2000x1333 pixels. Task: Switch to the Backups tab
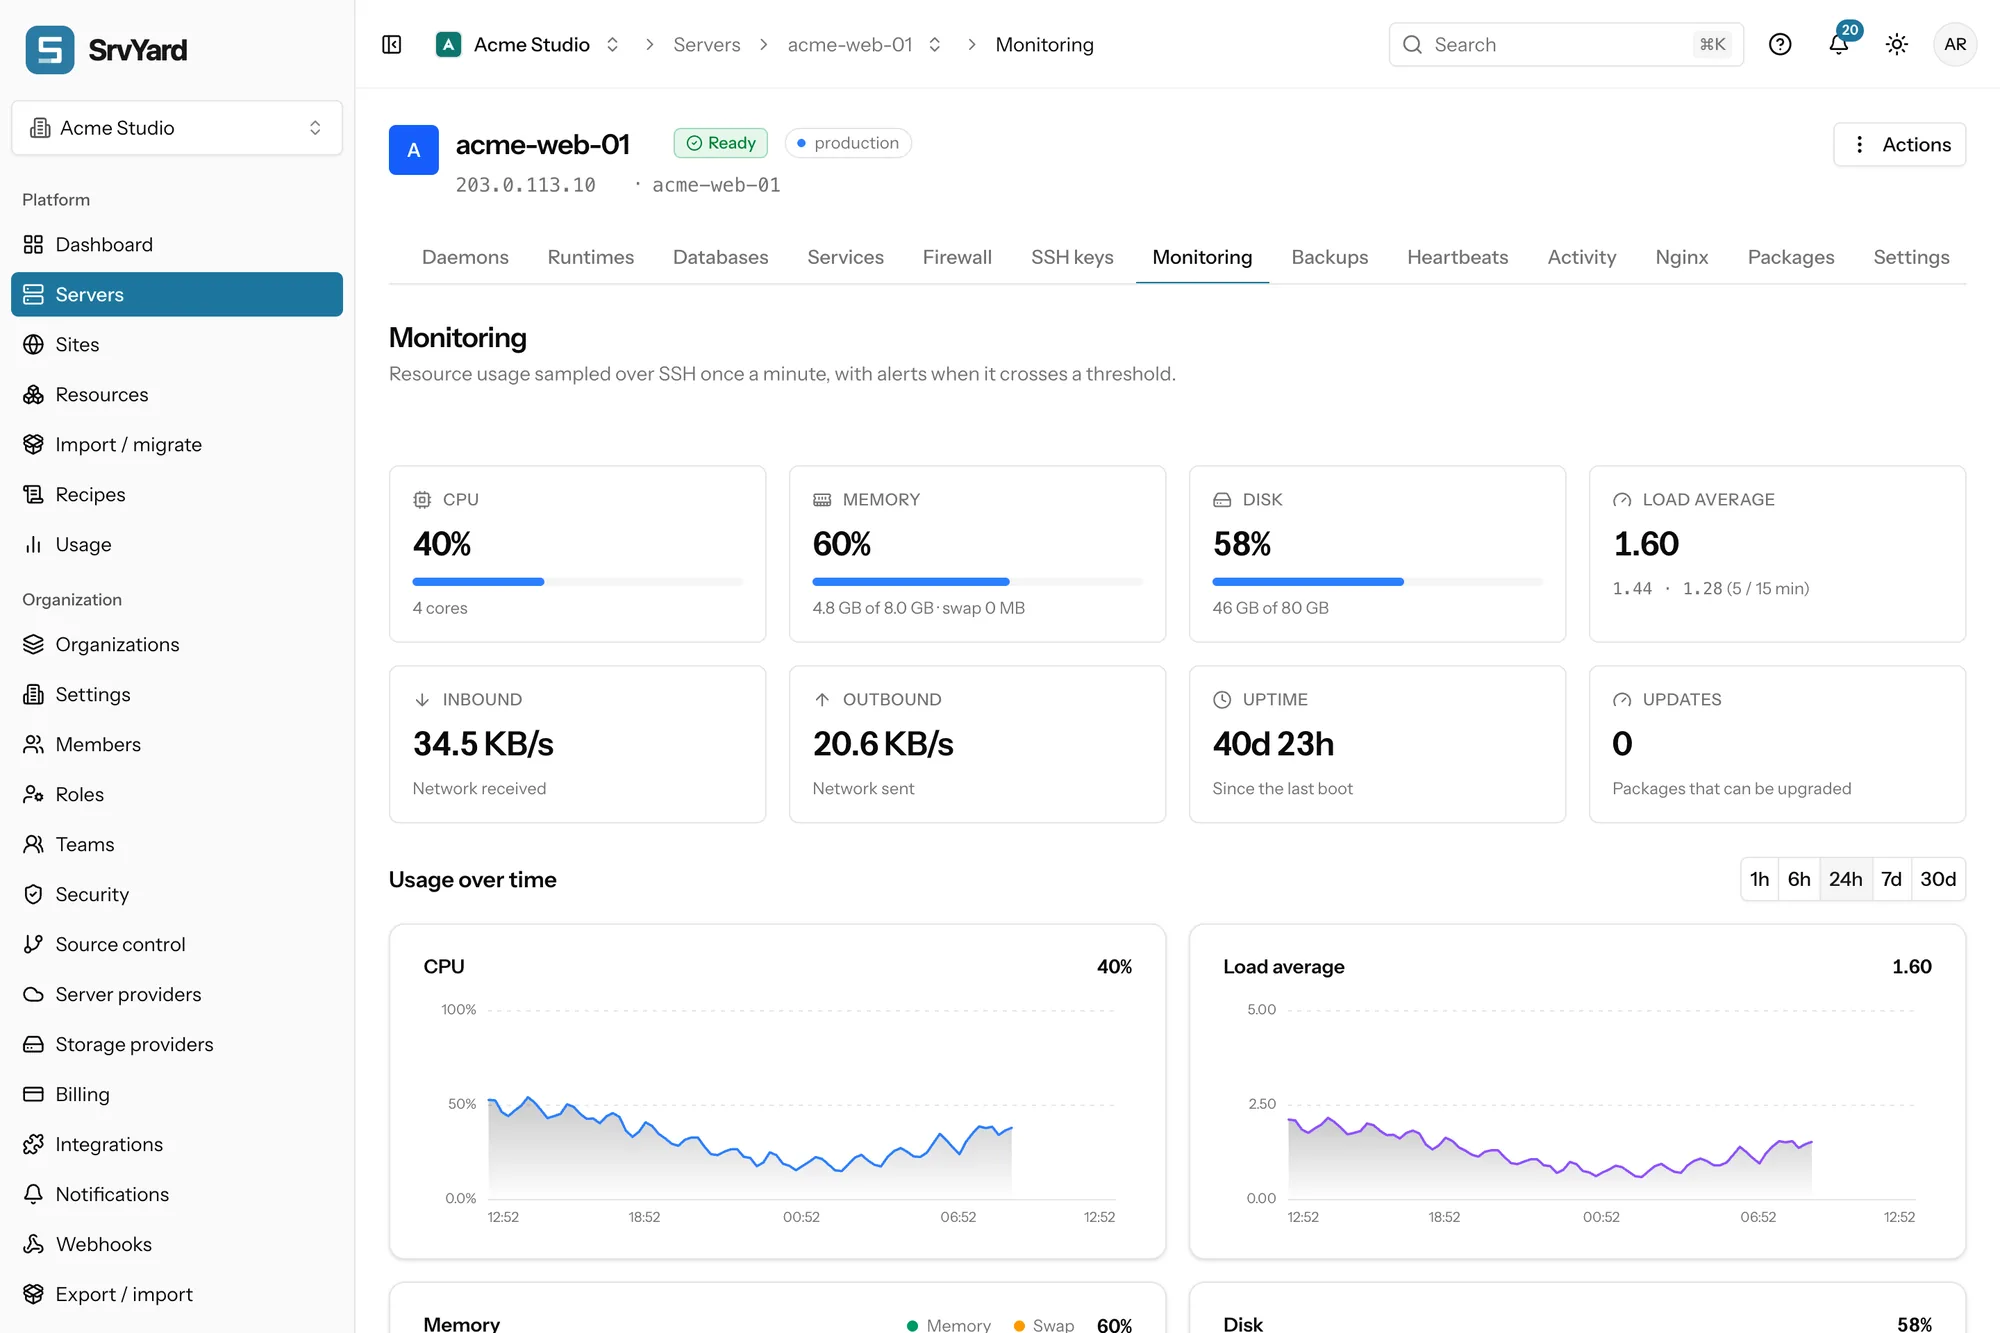coord(1330,258)
